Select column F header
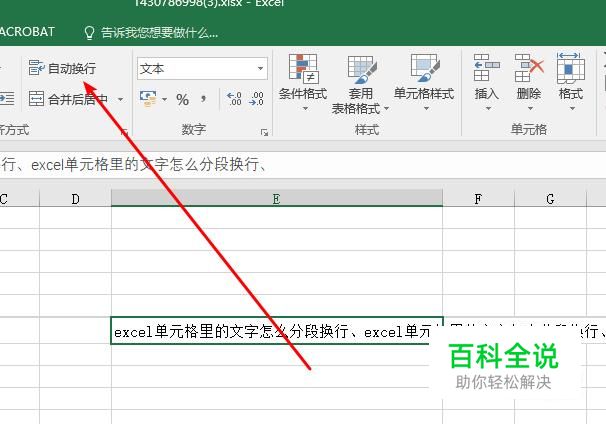This screenshot has height=424, width=606. tap(478, 199)
